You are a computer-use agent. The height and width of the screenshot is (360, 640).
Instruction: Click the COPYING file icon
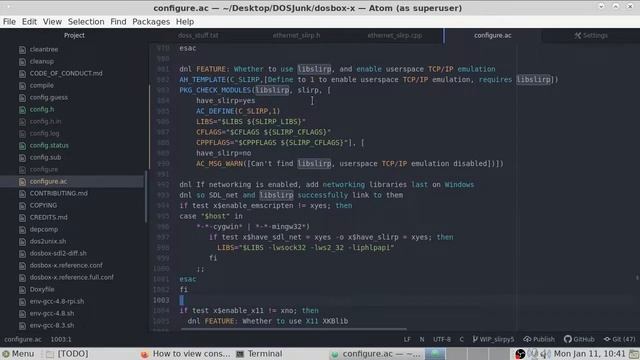pos(22,205)
